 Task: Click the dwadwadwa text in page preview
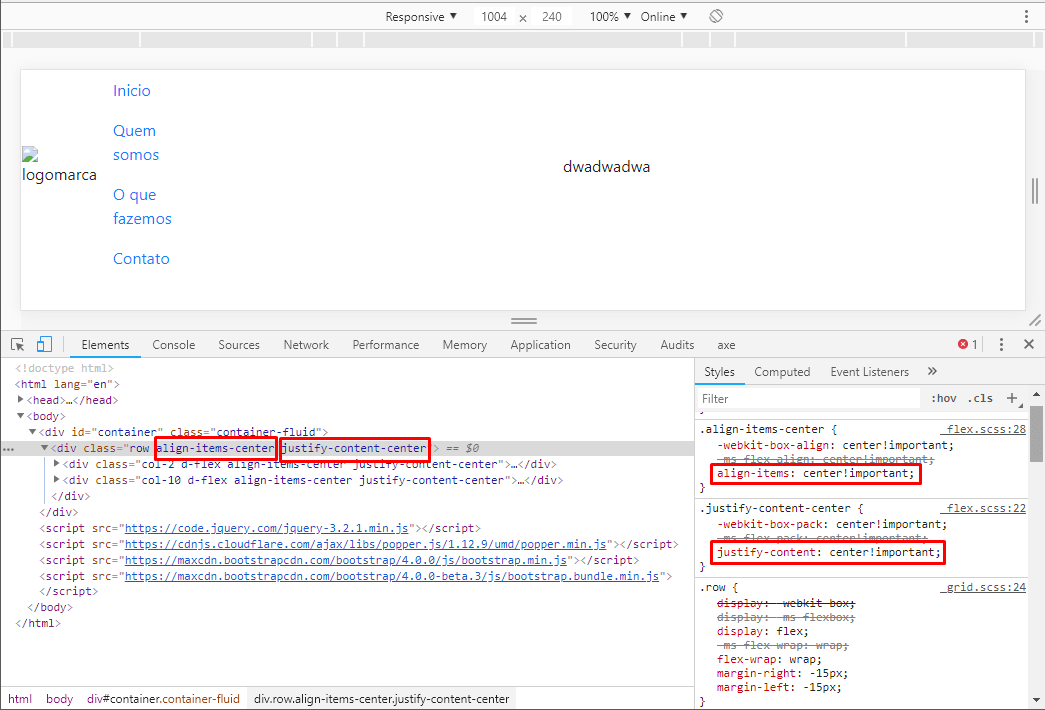coord(606,167)
